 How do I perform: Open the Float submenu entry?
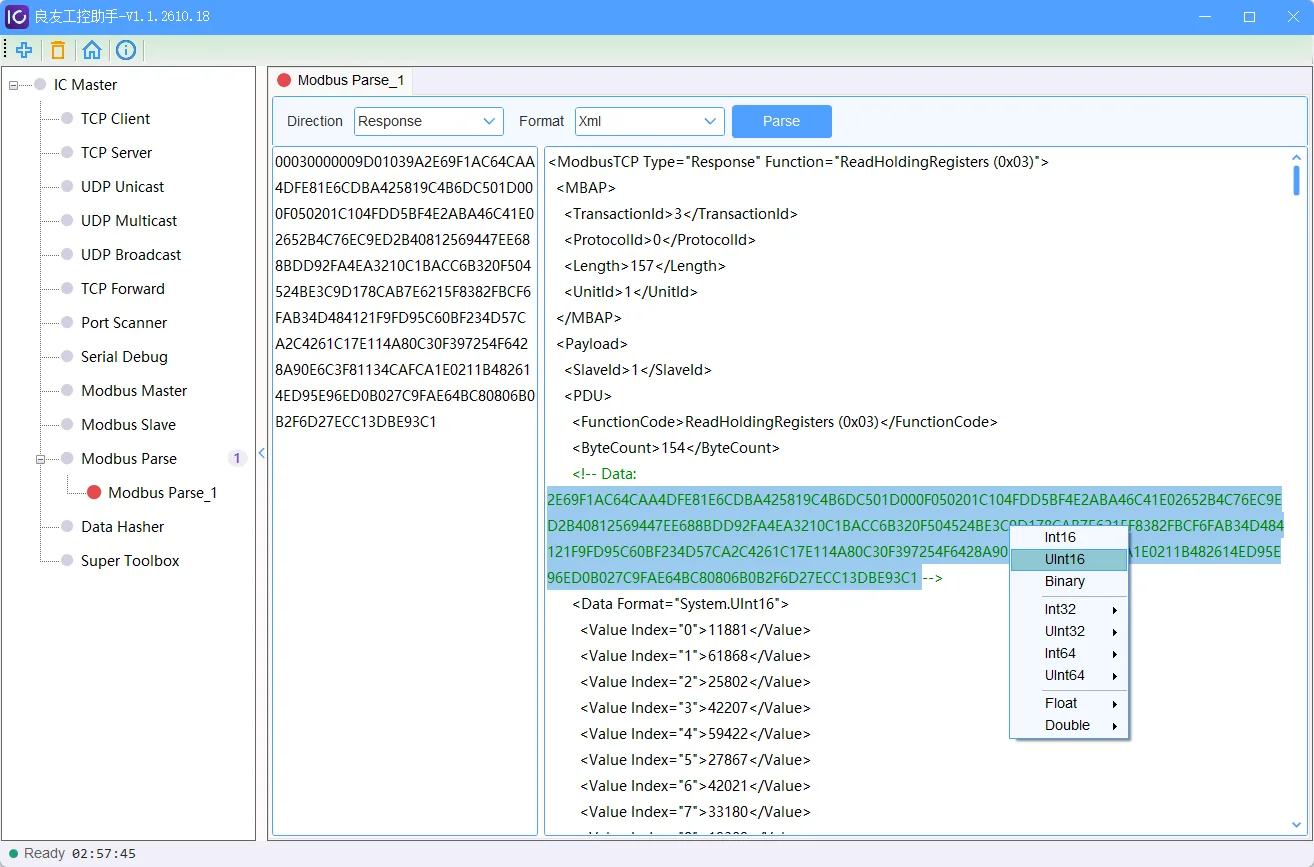click(x=1069, y=703)
